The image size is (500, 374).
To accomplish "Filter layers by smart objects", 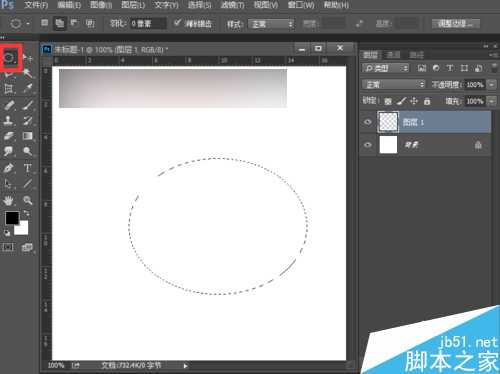I will 478,68.
